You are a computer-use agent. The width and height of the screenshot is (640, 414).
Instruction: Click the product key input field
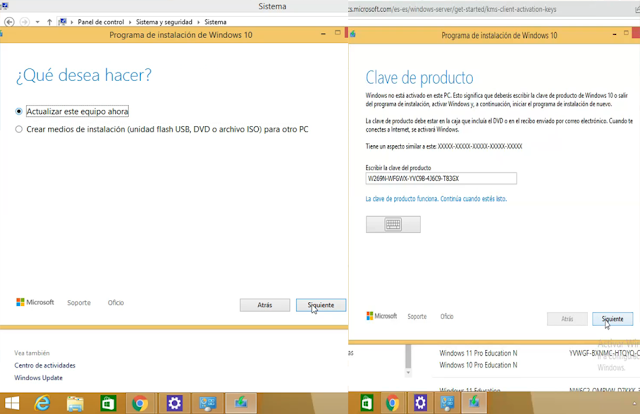441,178
